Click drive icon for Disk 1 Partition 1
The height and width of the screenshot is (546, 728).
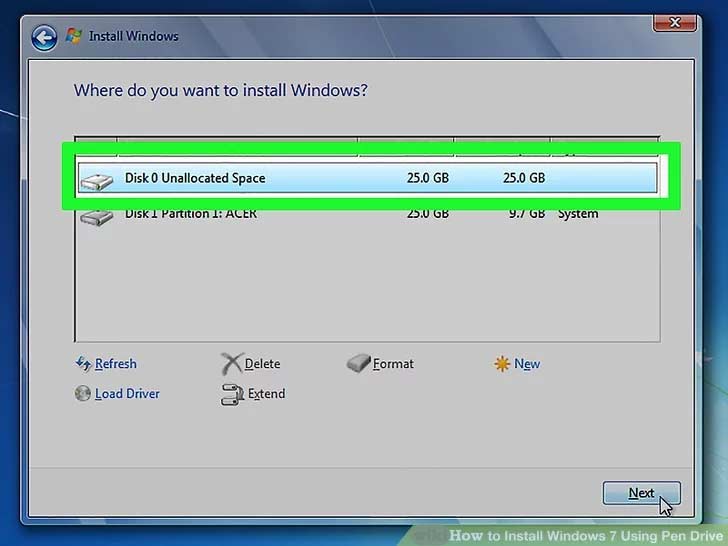point(96,217)
